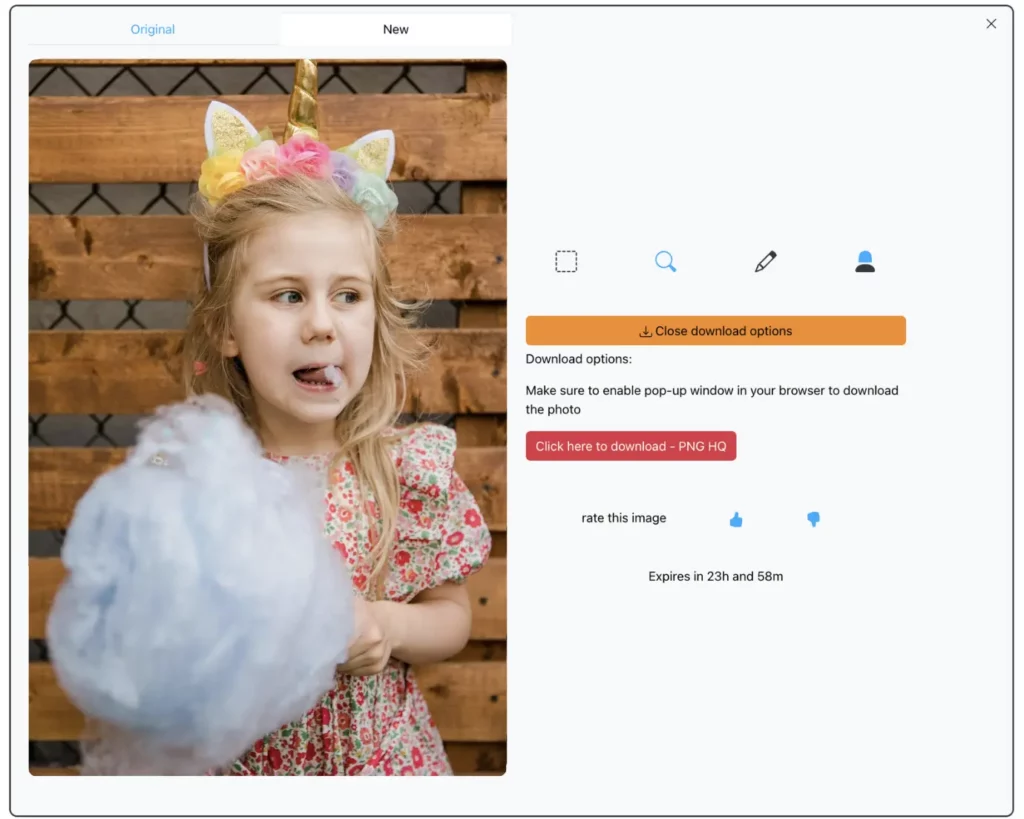This screenshot has height=819, width=1024.
Task: Switch to the Original tab
Action: (152, 29)
